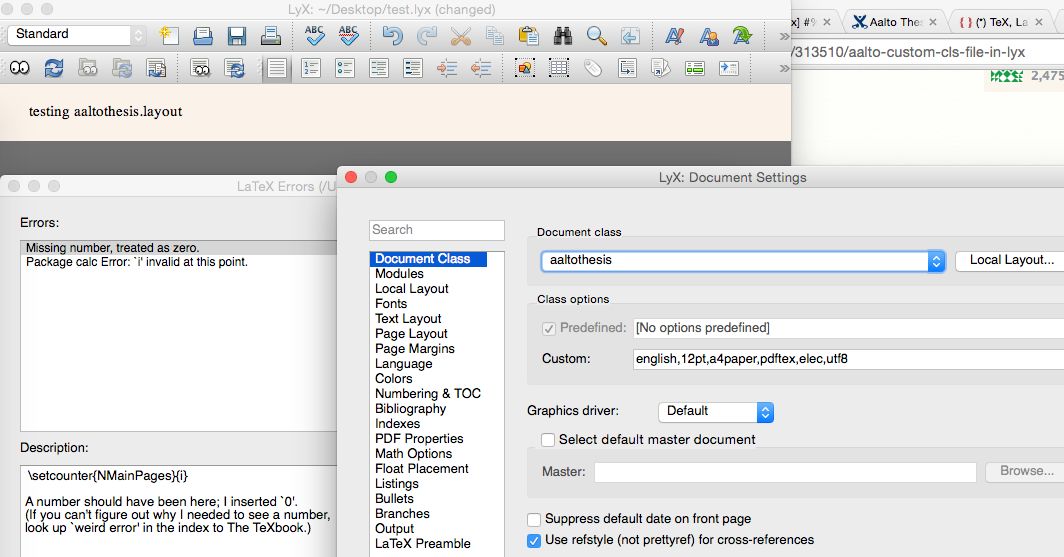Set itemized bullet list paragraph style

[x=345, y=68]
